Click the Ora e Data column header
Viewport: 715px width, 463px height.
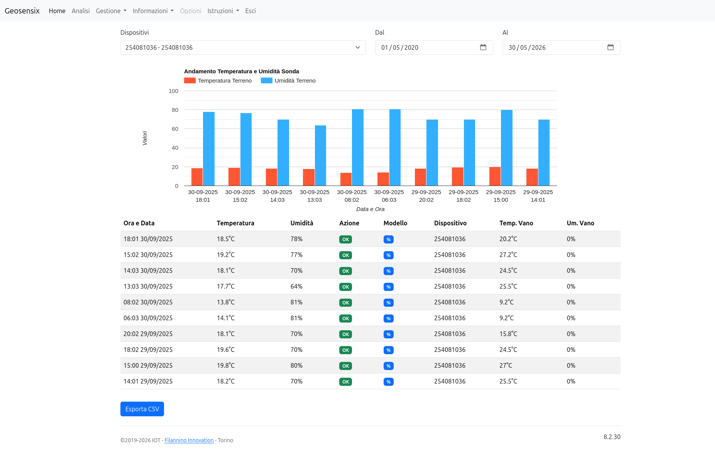(139, 224)
